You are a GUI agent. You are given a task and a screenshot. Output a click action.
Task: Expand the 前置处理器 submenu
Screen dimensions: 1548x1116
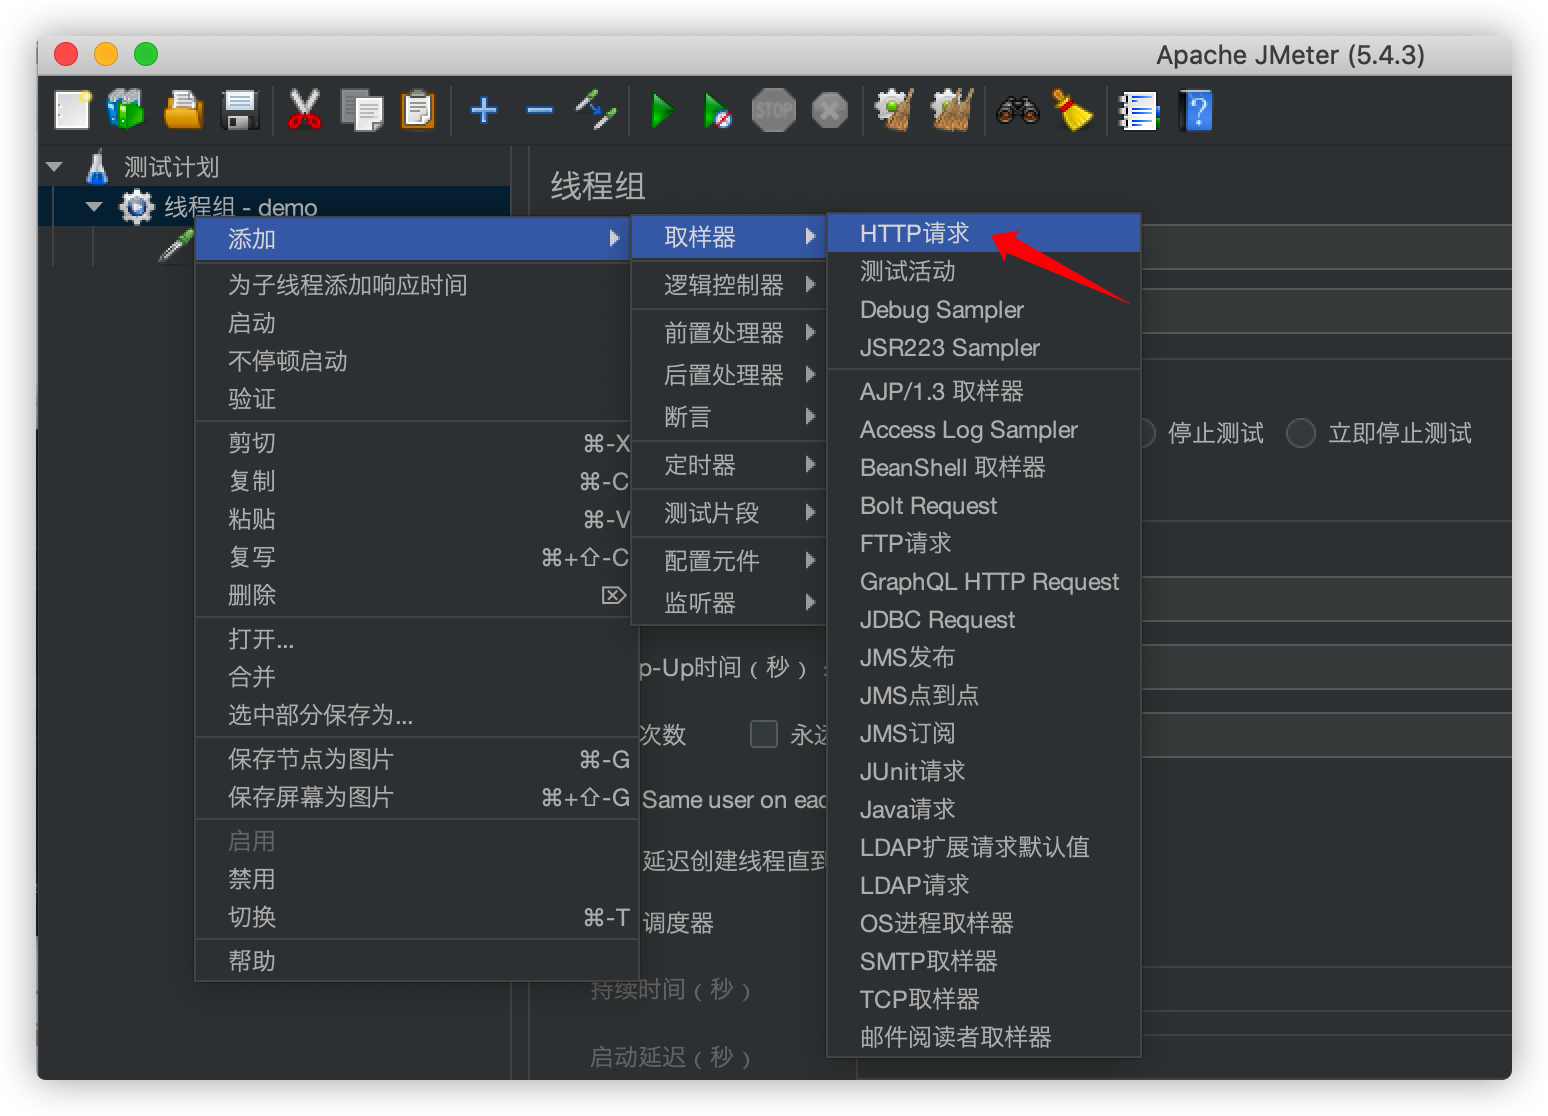click(729, 333)
